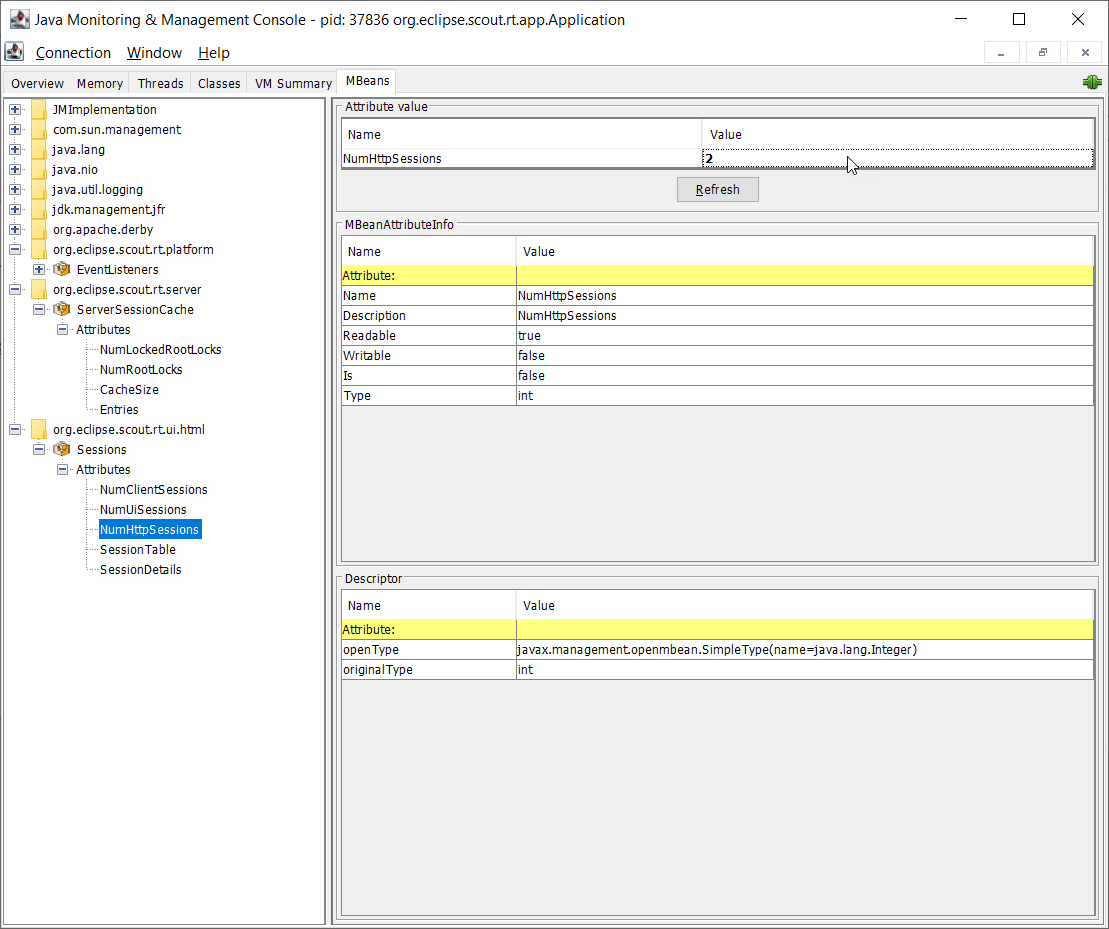Viewport: 1109px width, 929px height.
Task: Click the org.eclipse.scout.rt.server folder icon
Action: click(39, 290)
